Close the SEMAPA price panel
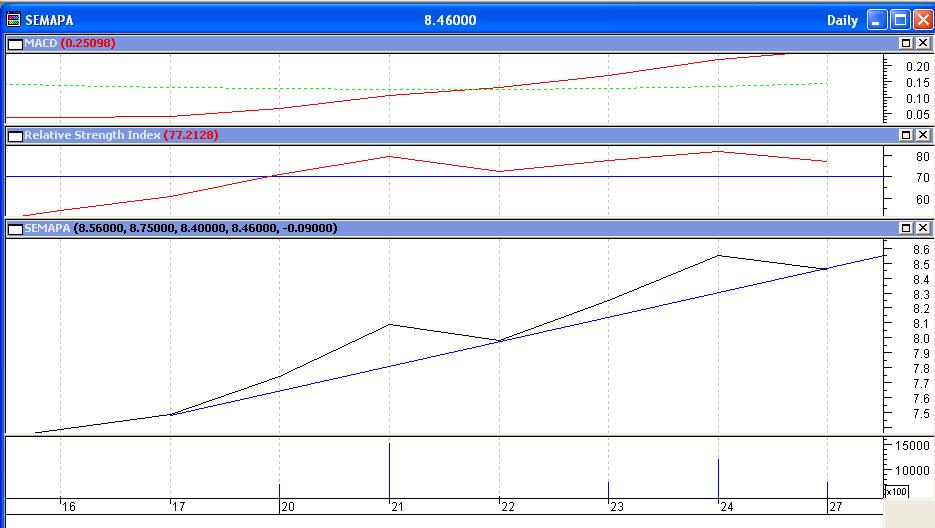The height and width of the screenshot is (528, 935). tap(922, 228)
